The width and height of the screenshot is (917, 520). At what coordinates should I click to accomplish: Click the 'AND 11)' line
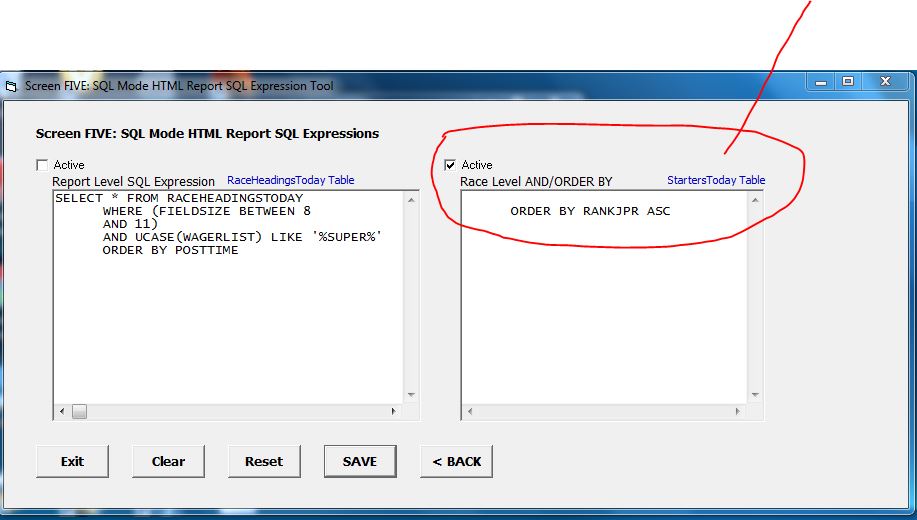(x=130, y=224)
